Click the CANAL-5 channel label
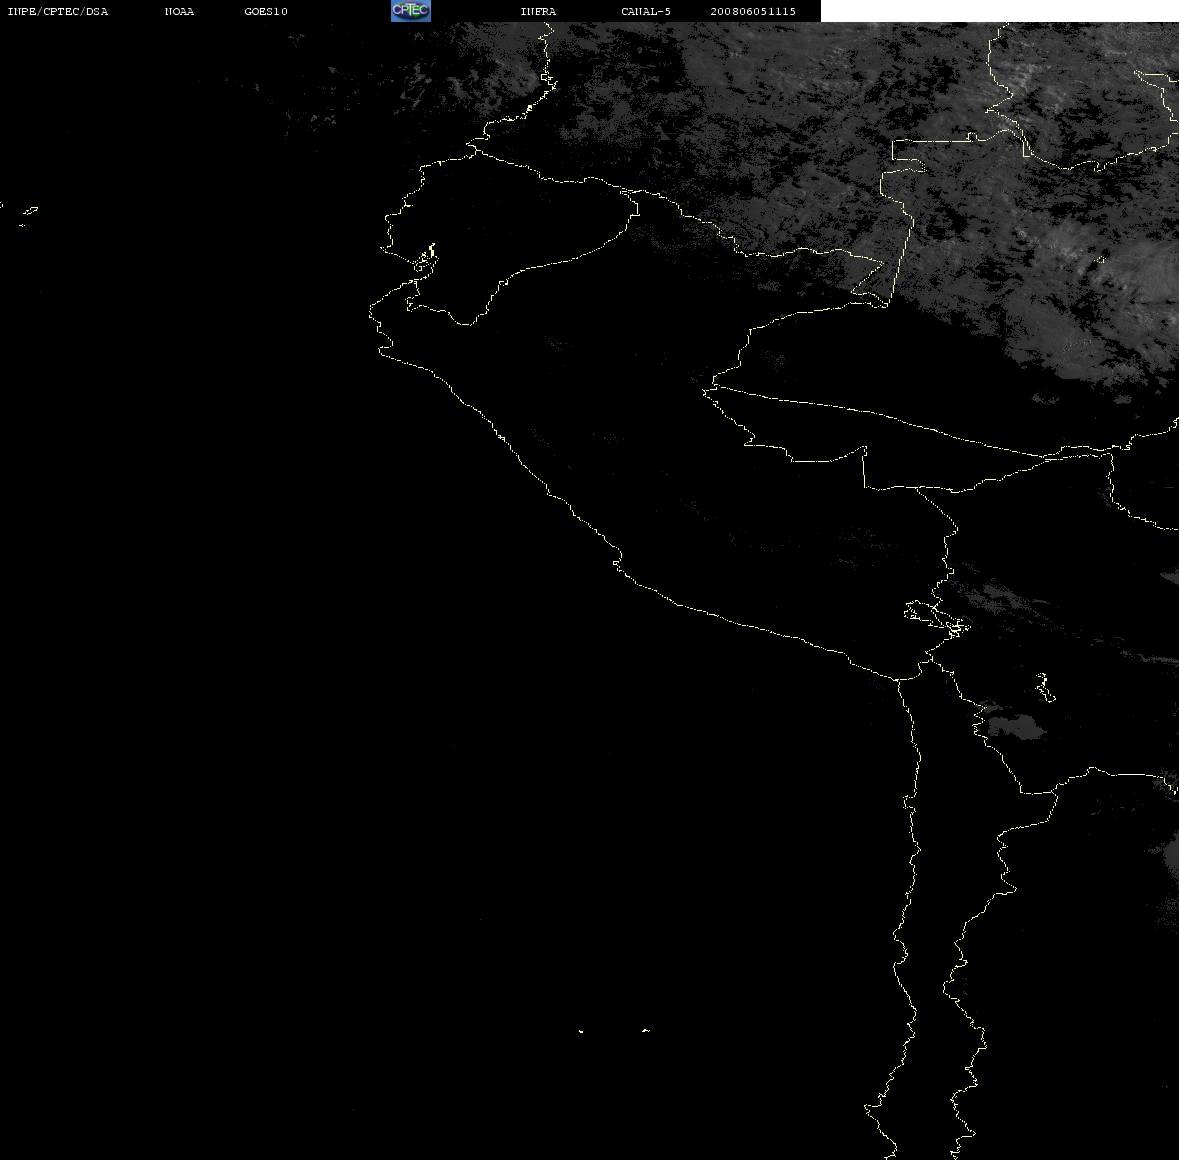This screenshot has width=1179, height=1160. tap(645, 11)
